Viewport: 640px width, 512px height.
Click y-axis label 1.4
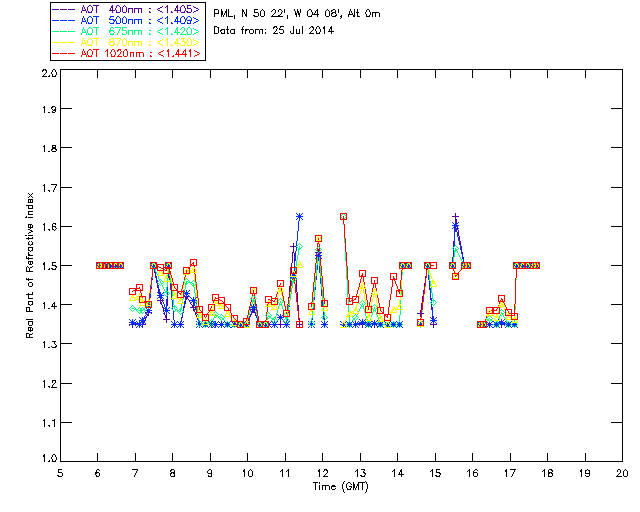(49, 305)
